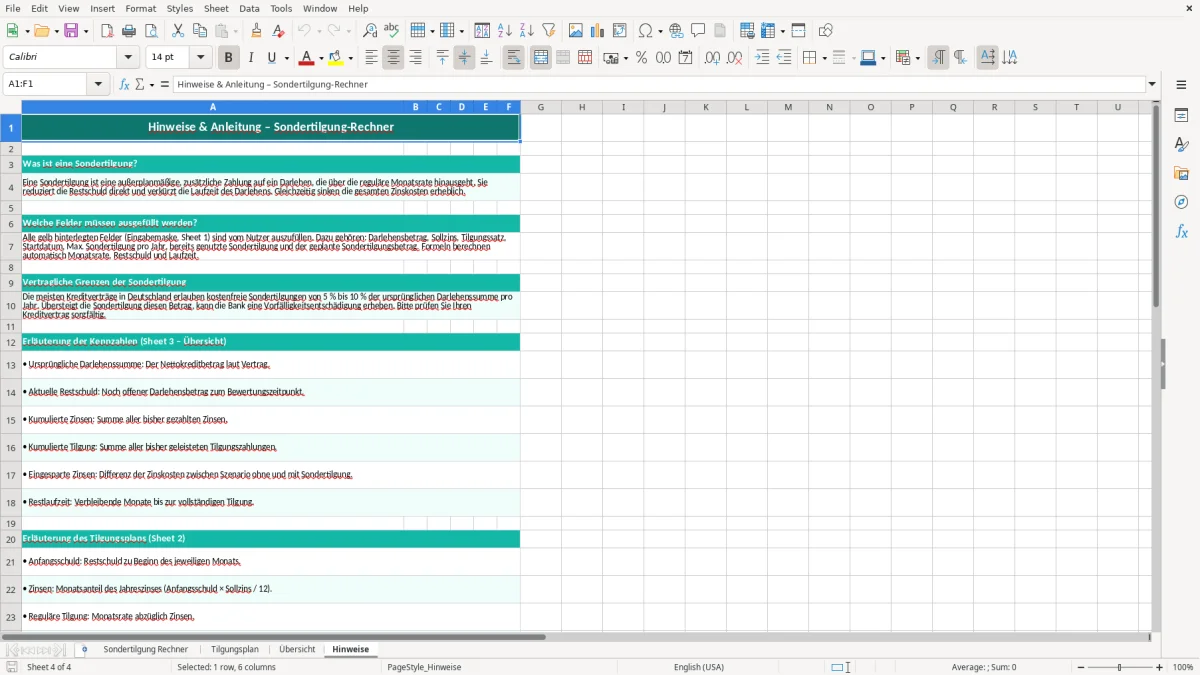
Task: Click Format as Percent icon
Action: pos(642,58)
